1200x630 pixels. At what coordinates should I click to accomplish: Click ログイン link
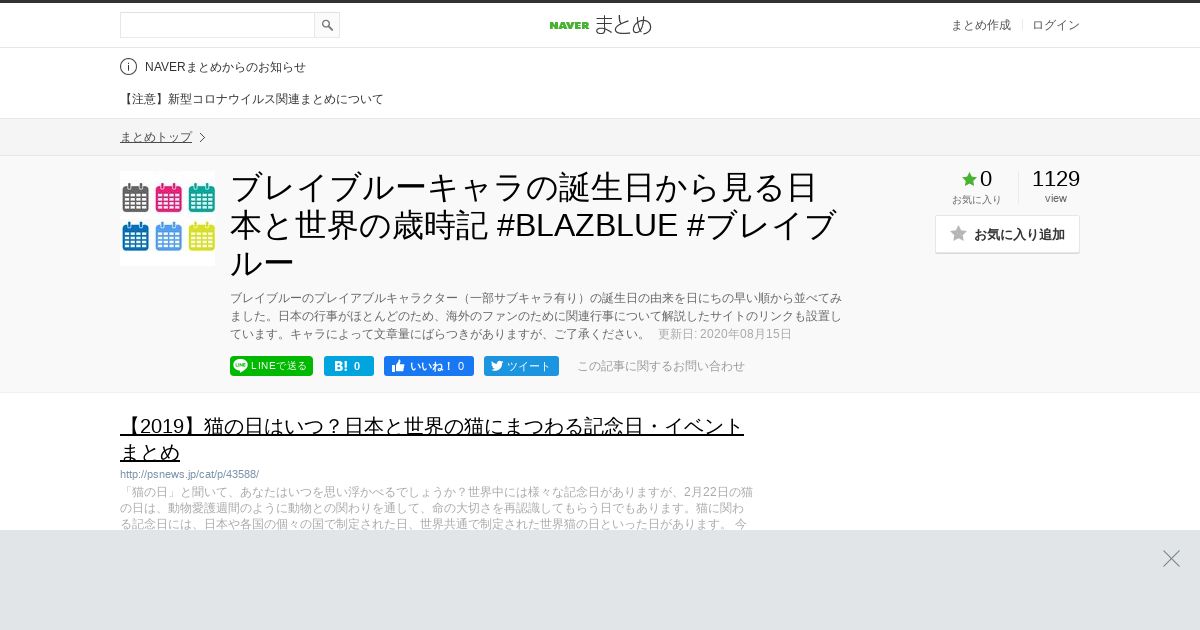(x=1055, y=25)
